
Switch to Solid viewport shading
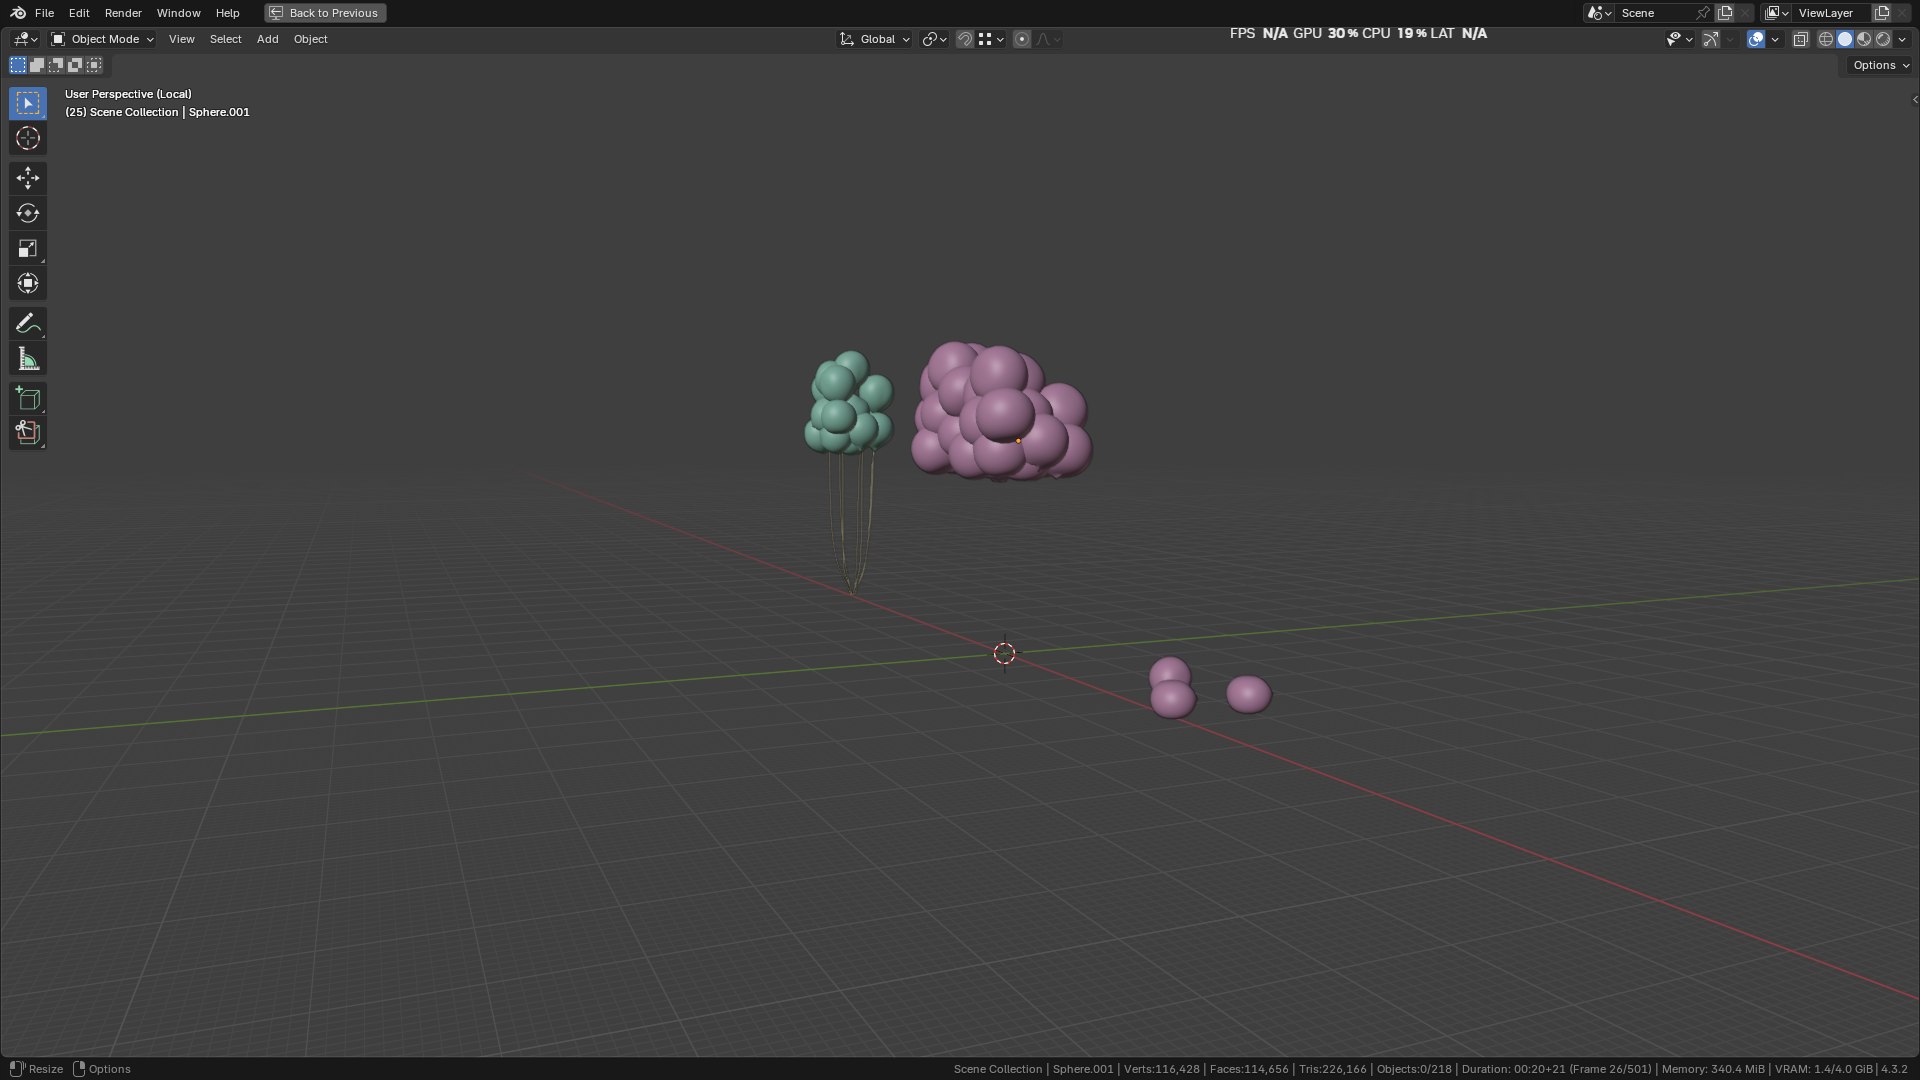click(1845, 39)
